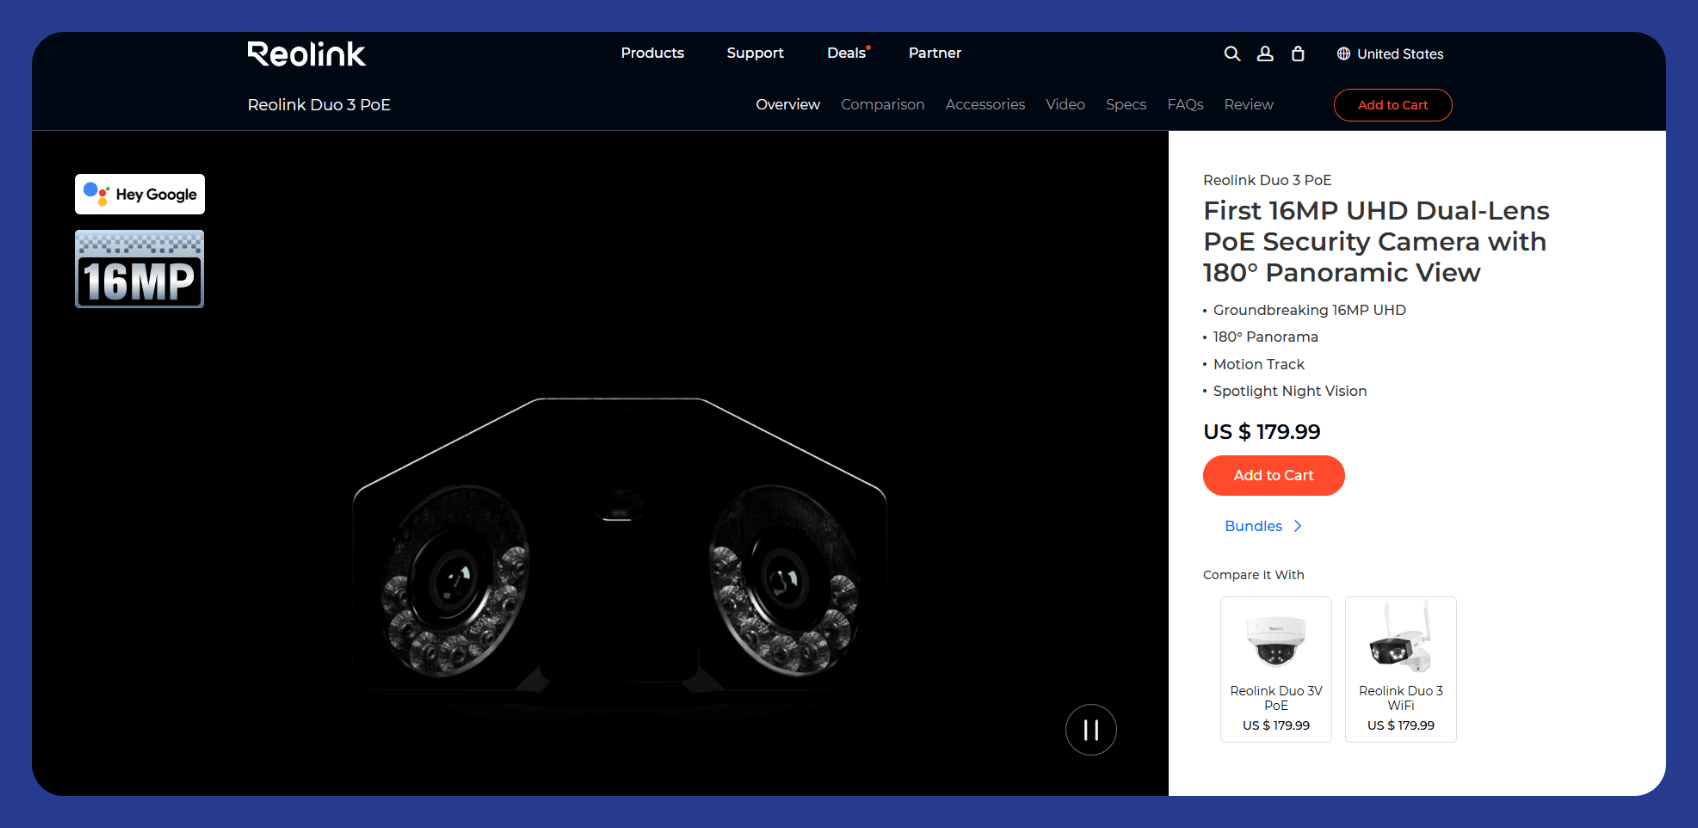This screenshot has width=1698, height=828.
Task: Open the search icon in header
Action: (1232, 54)
